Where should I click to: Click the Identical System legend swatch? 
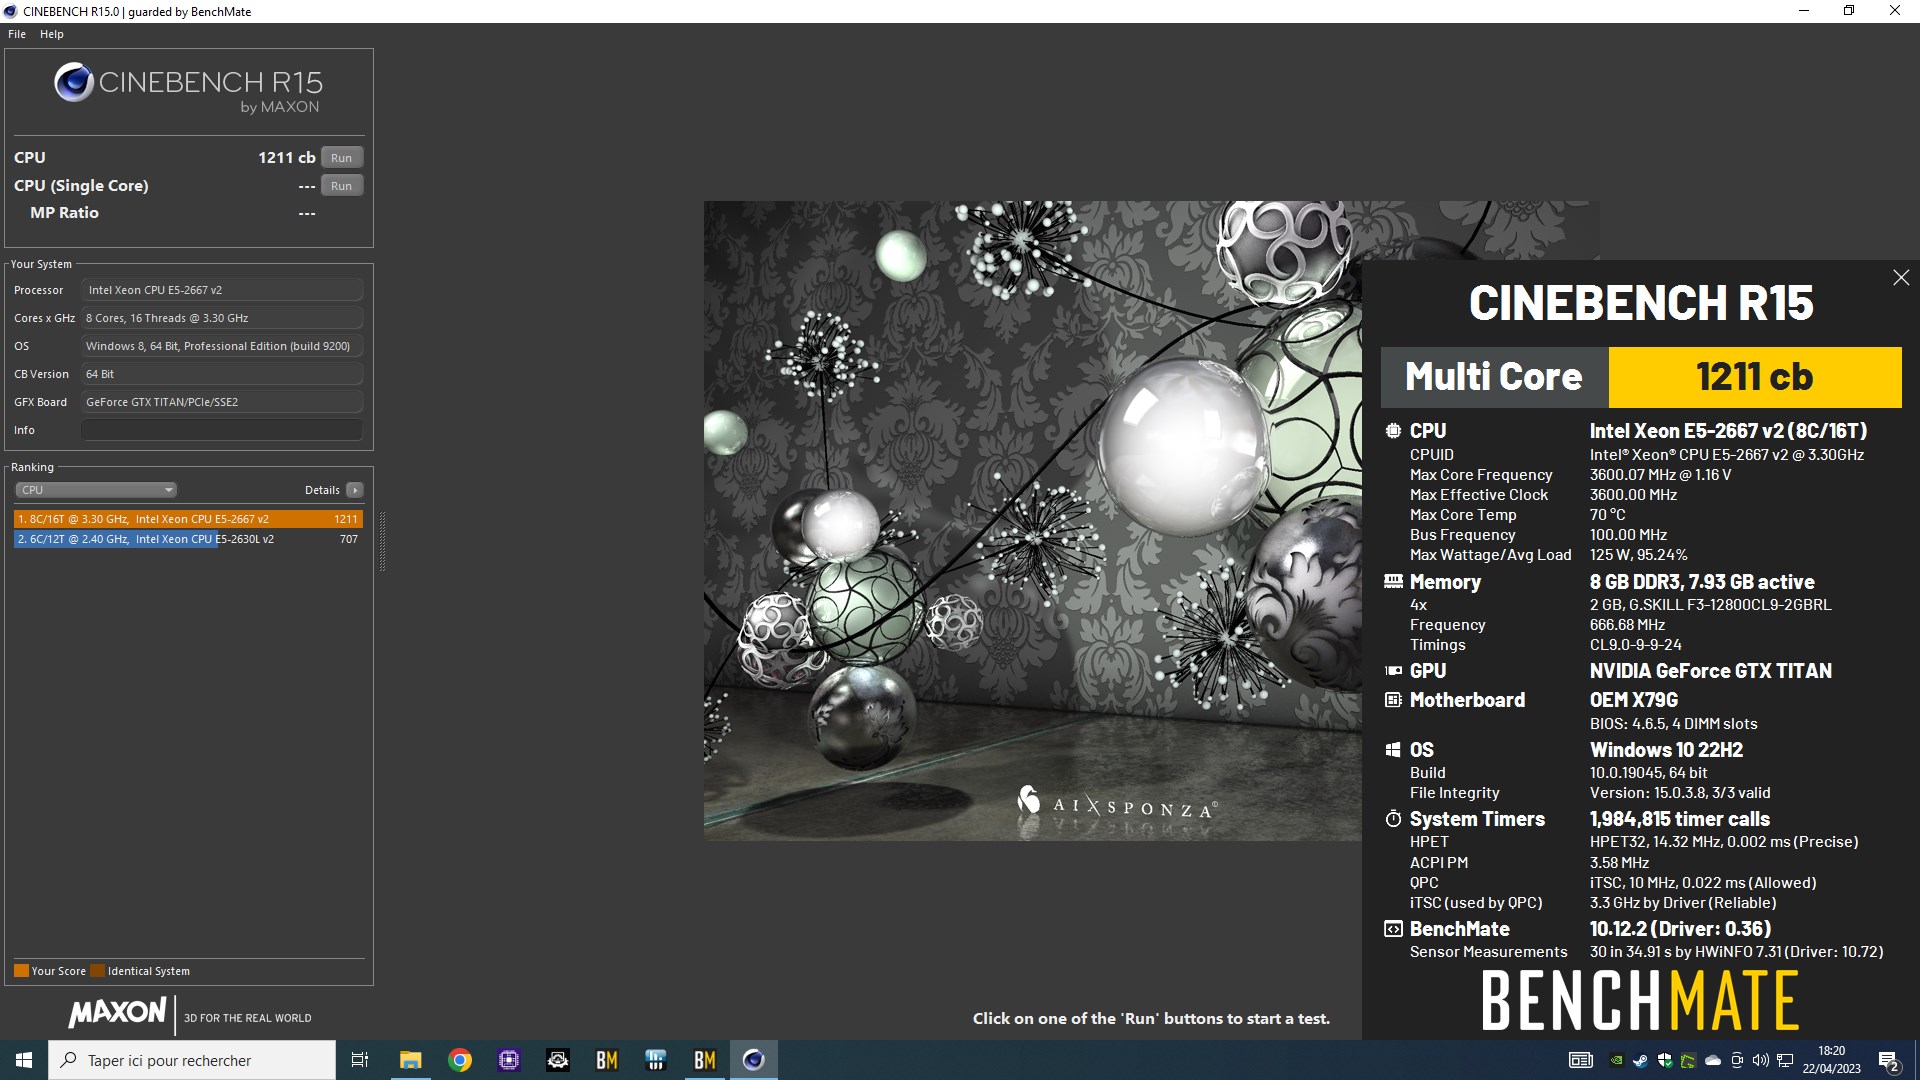[x=97, y=971]
